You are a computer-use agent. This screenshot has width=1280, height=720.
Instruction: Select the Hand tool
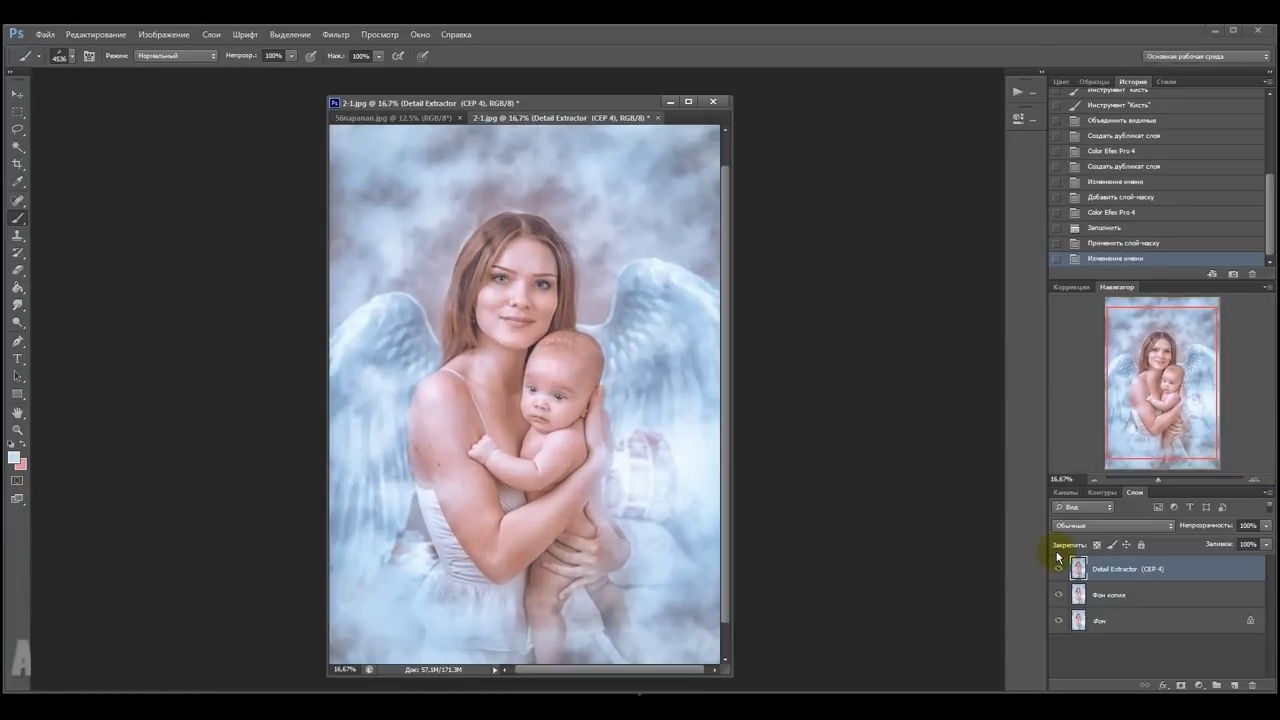coord(17,413)
